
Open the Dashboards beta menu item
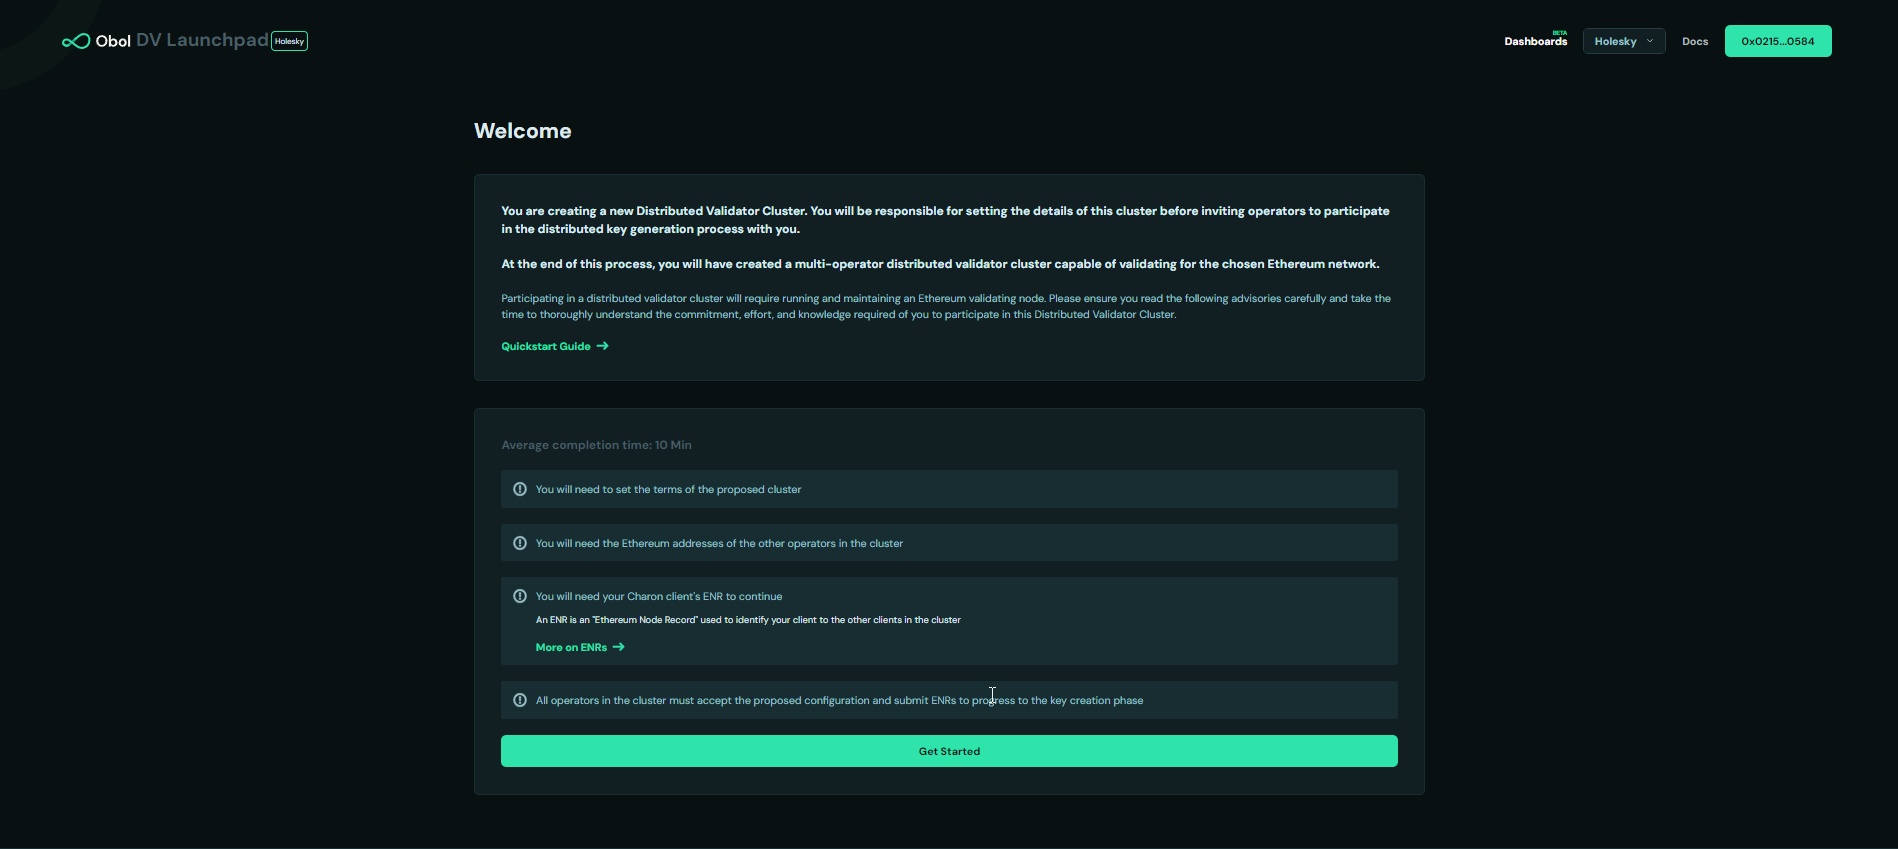(x=1535, y=41)
